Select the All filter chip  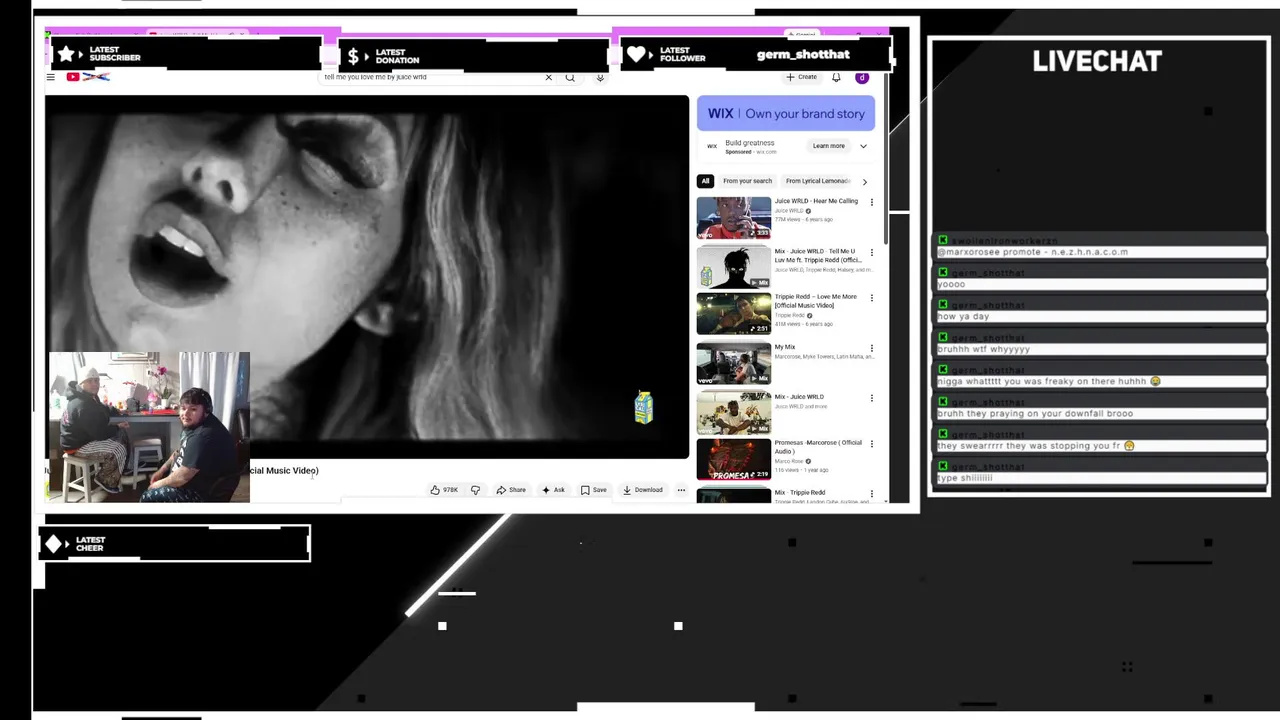tap(705, 181)
